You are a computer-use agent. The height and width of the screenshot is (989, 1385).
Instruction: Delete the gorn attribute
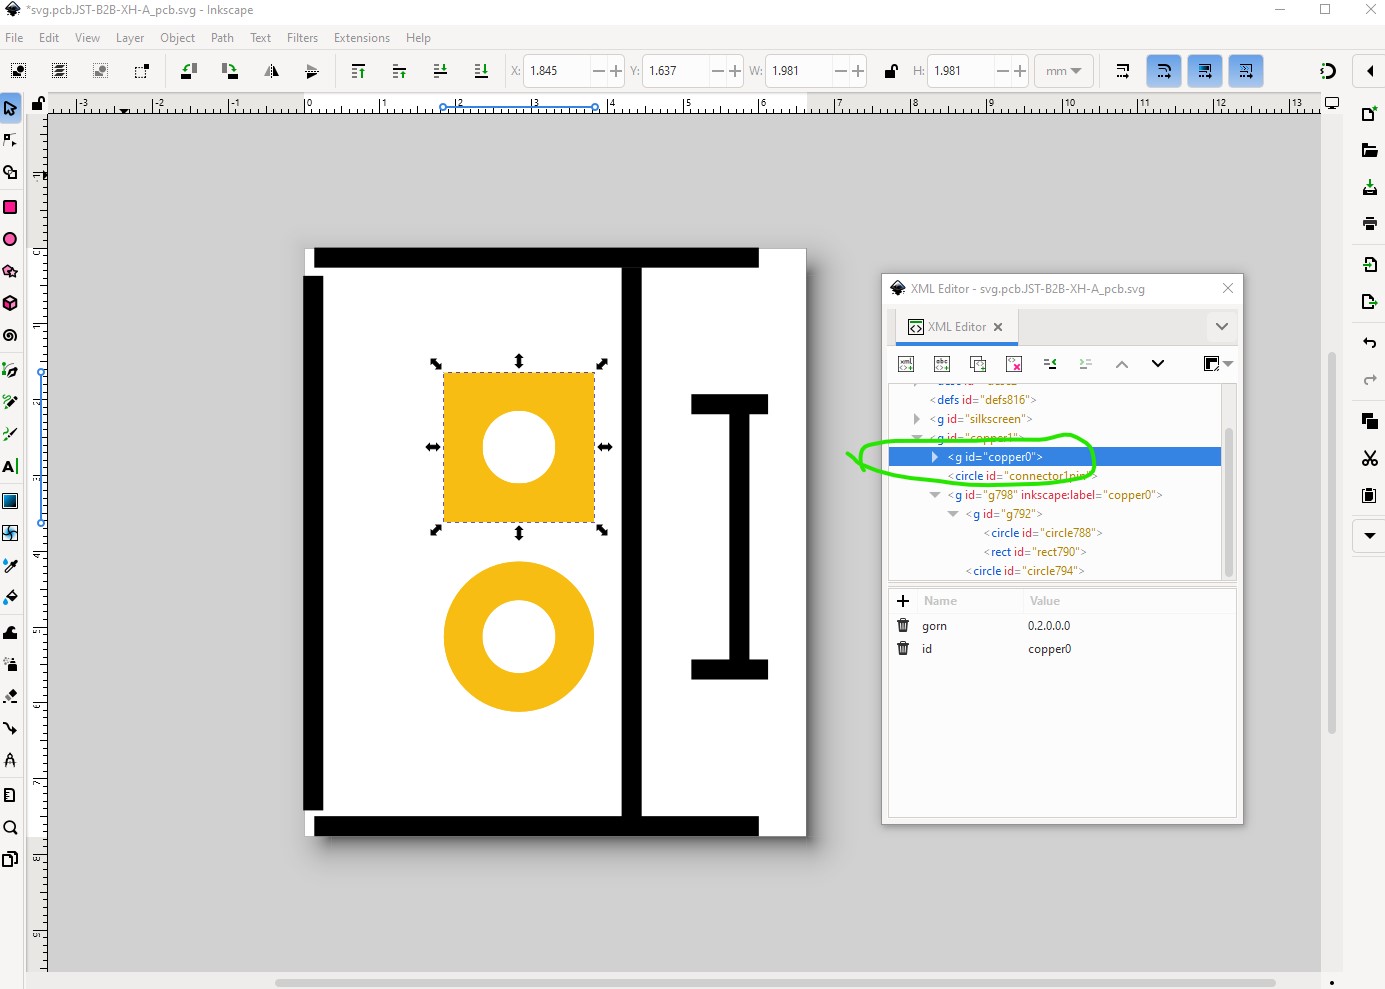[x=903, y=625]
